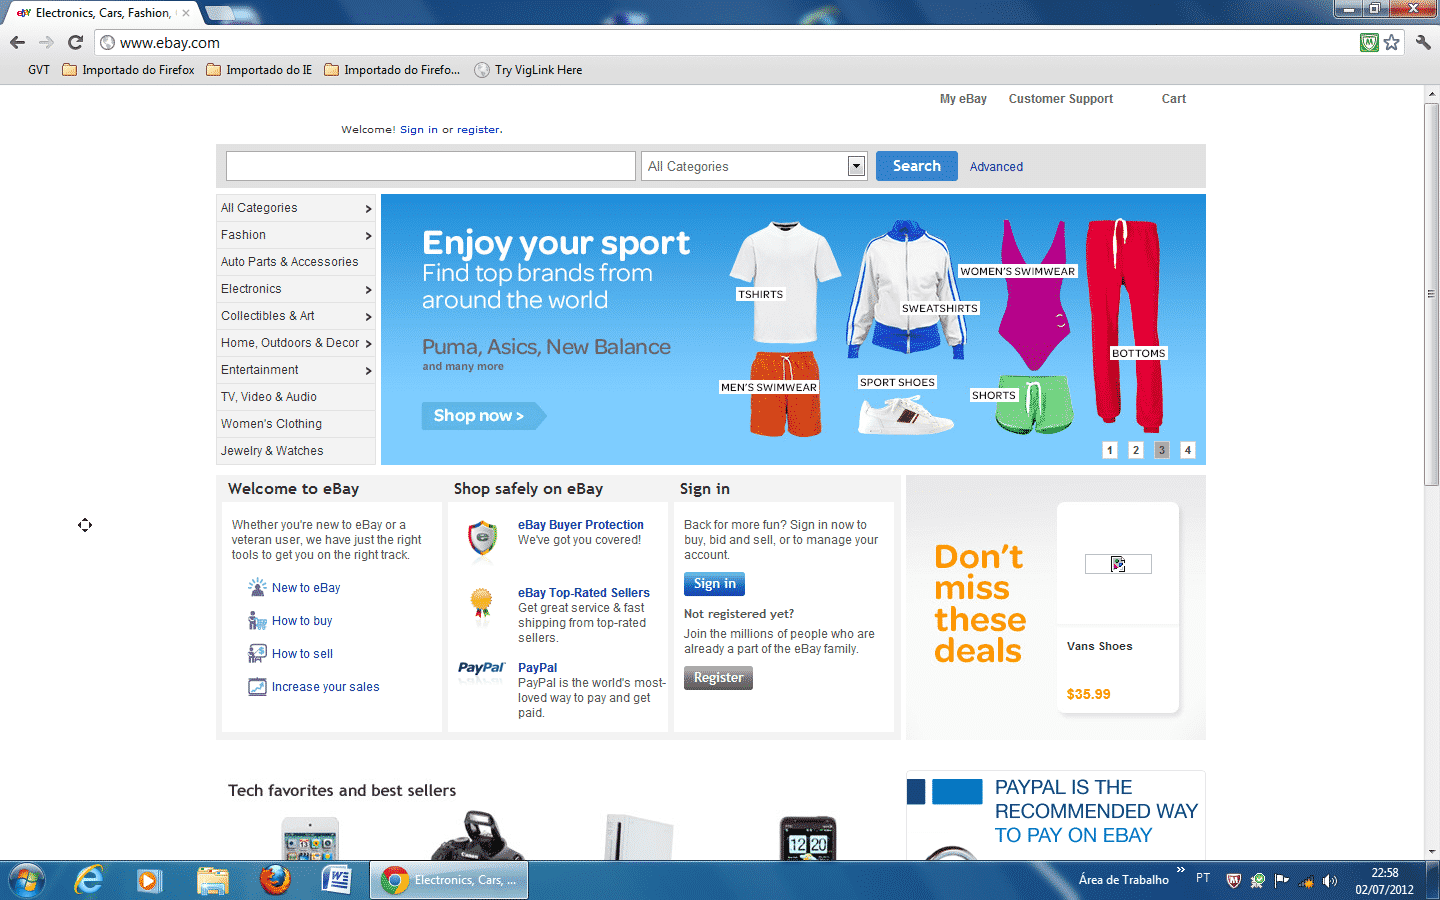This screenshot has height=900, width=1440.
Task: Open the Customer Support menu item
Action: pyautogui.click(x=1060, y=99)
